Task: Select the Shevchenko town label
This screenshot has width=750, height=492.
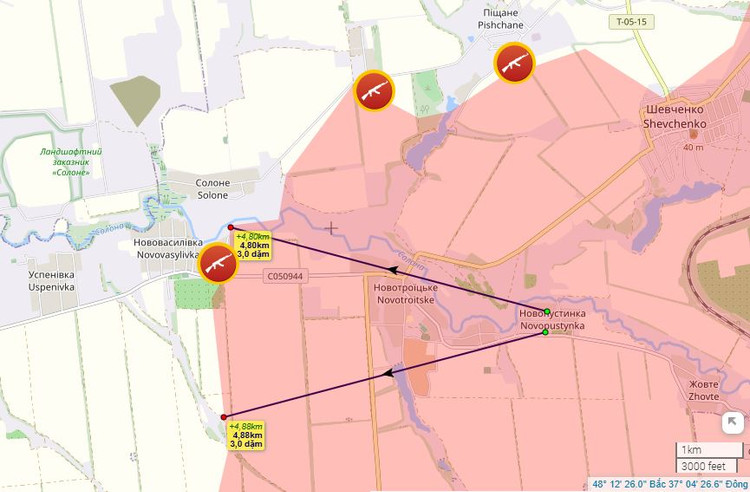Action: point(674,117)
